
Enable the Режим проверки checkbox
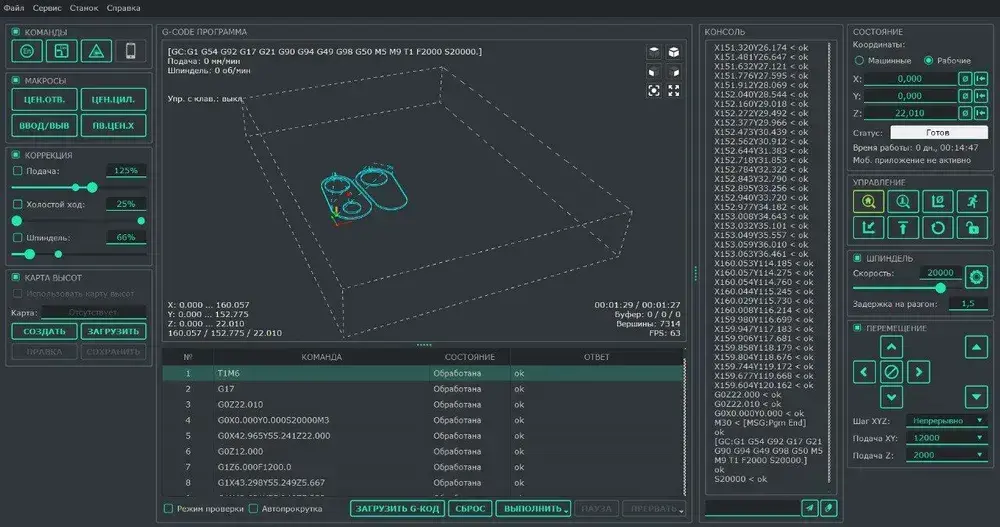[x=169, y=509]
